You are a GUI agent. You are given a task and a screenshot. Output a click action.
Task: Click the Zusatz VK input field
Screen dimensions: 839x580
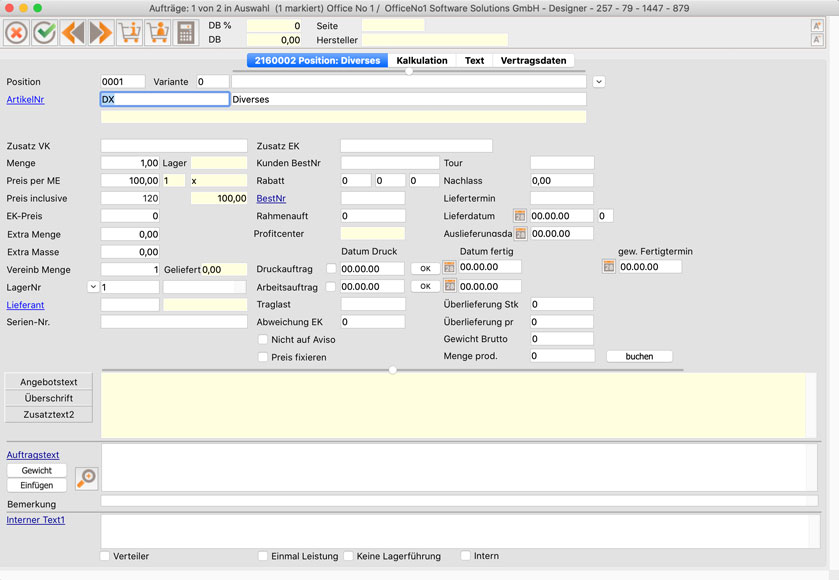coord(174,146)
